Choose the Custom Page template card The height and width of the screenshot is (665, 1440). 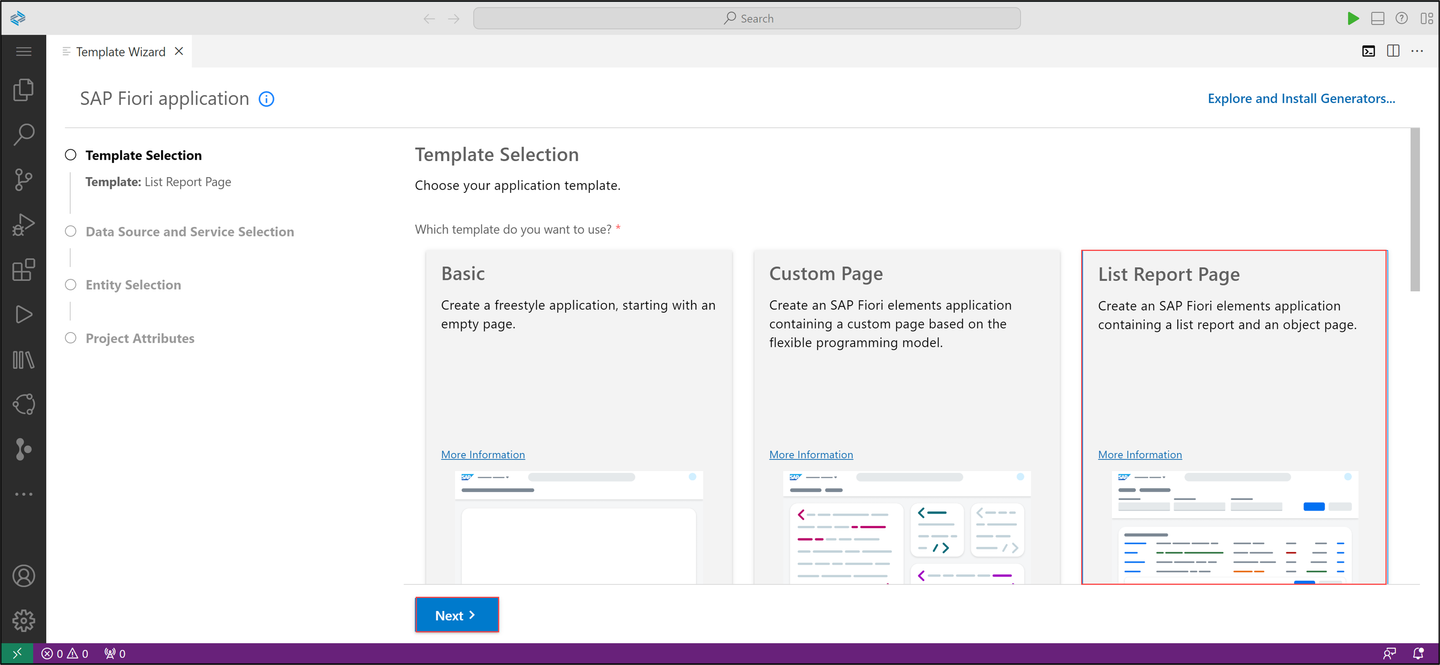(907, 417)
